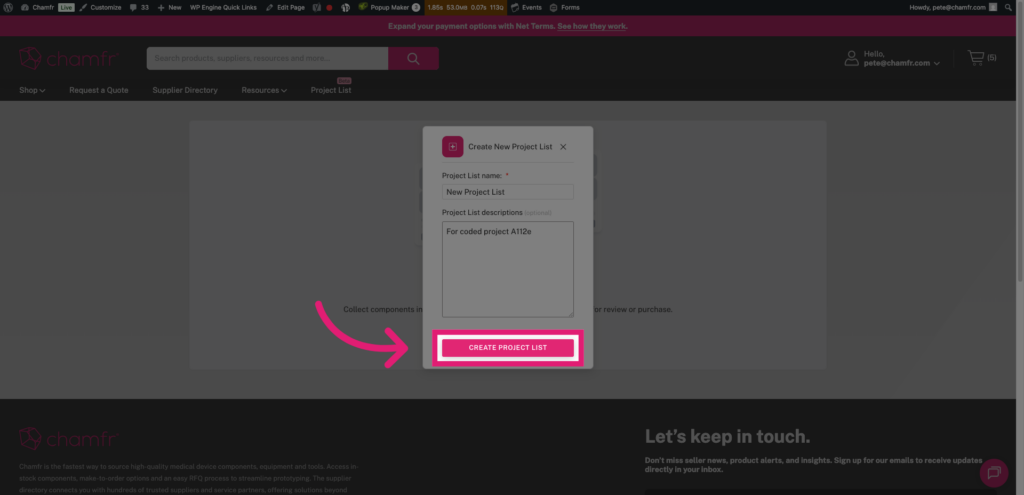Click the Yoast SEO icon in admin bar
The width and height of the screenshot is (1024, 495).
[x=317, y=7]
